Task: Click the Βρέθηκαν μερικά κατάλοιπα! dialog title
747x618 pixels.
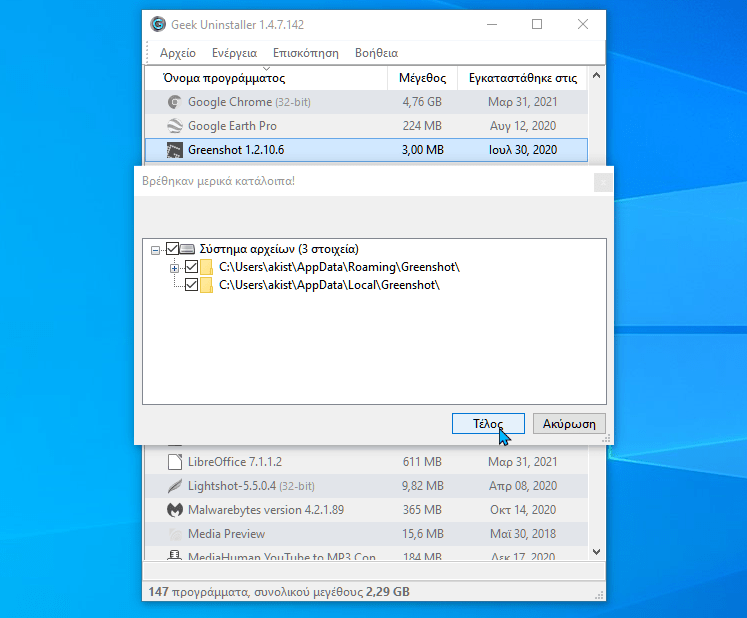Action: click(x=219, y=181)
